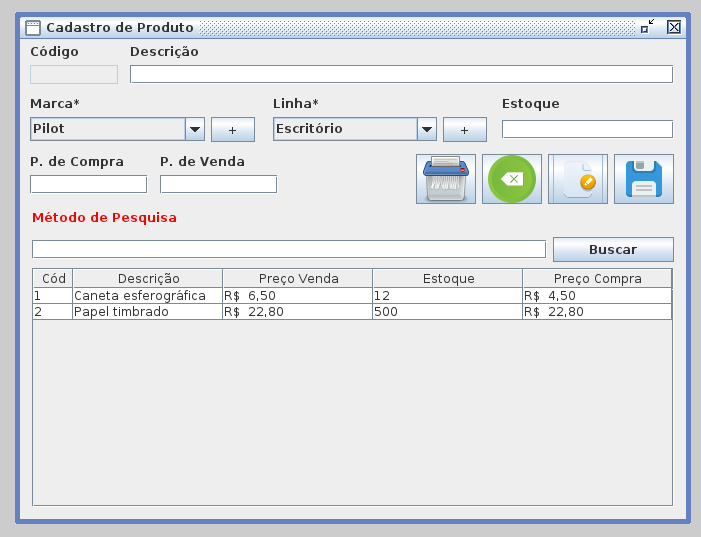
Task: Focus the Descrição text field
Action: [x=401, y=74]
